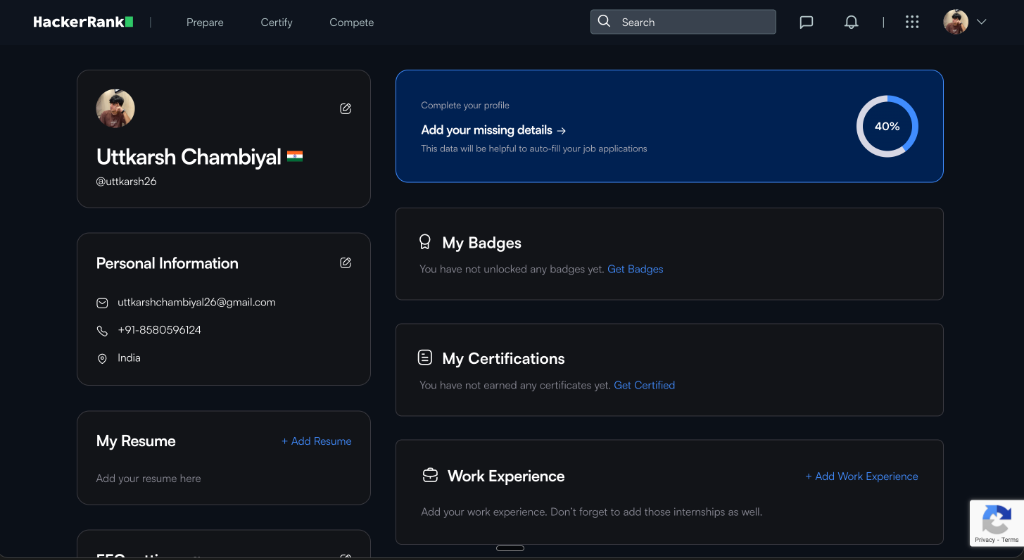Click the 'Complete your profile' label

coord(465,105)
